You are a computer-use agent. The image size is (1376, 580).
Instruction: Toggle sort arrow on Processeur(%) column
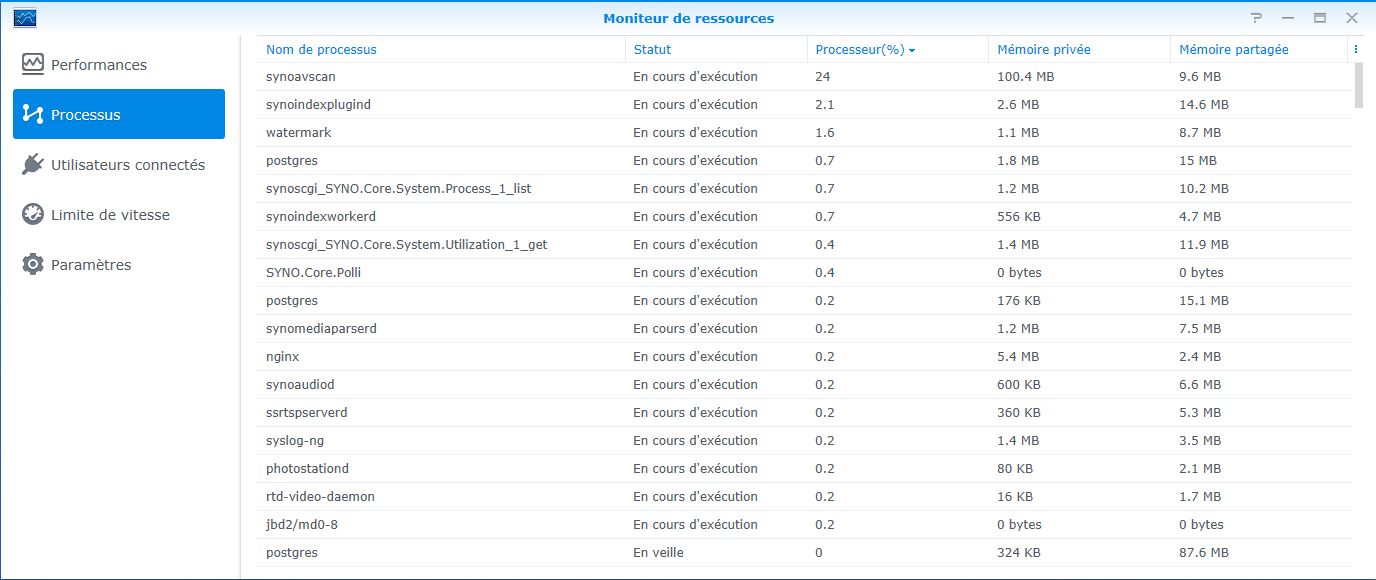(x=912, y=50)
